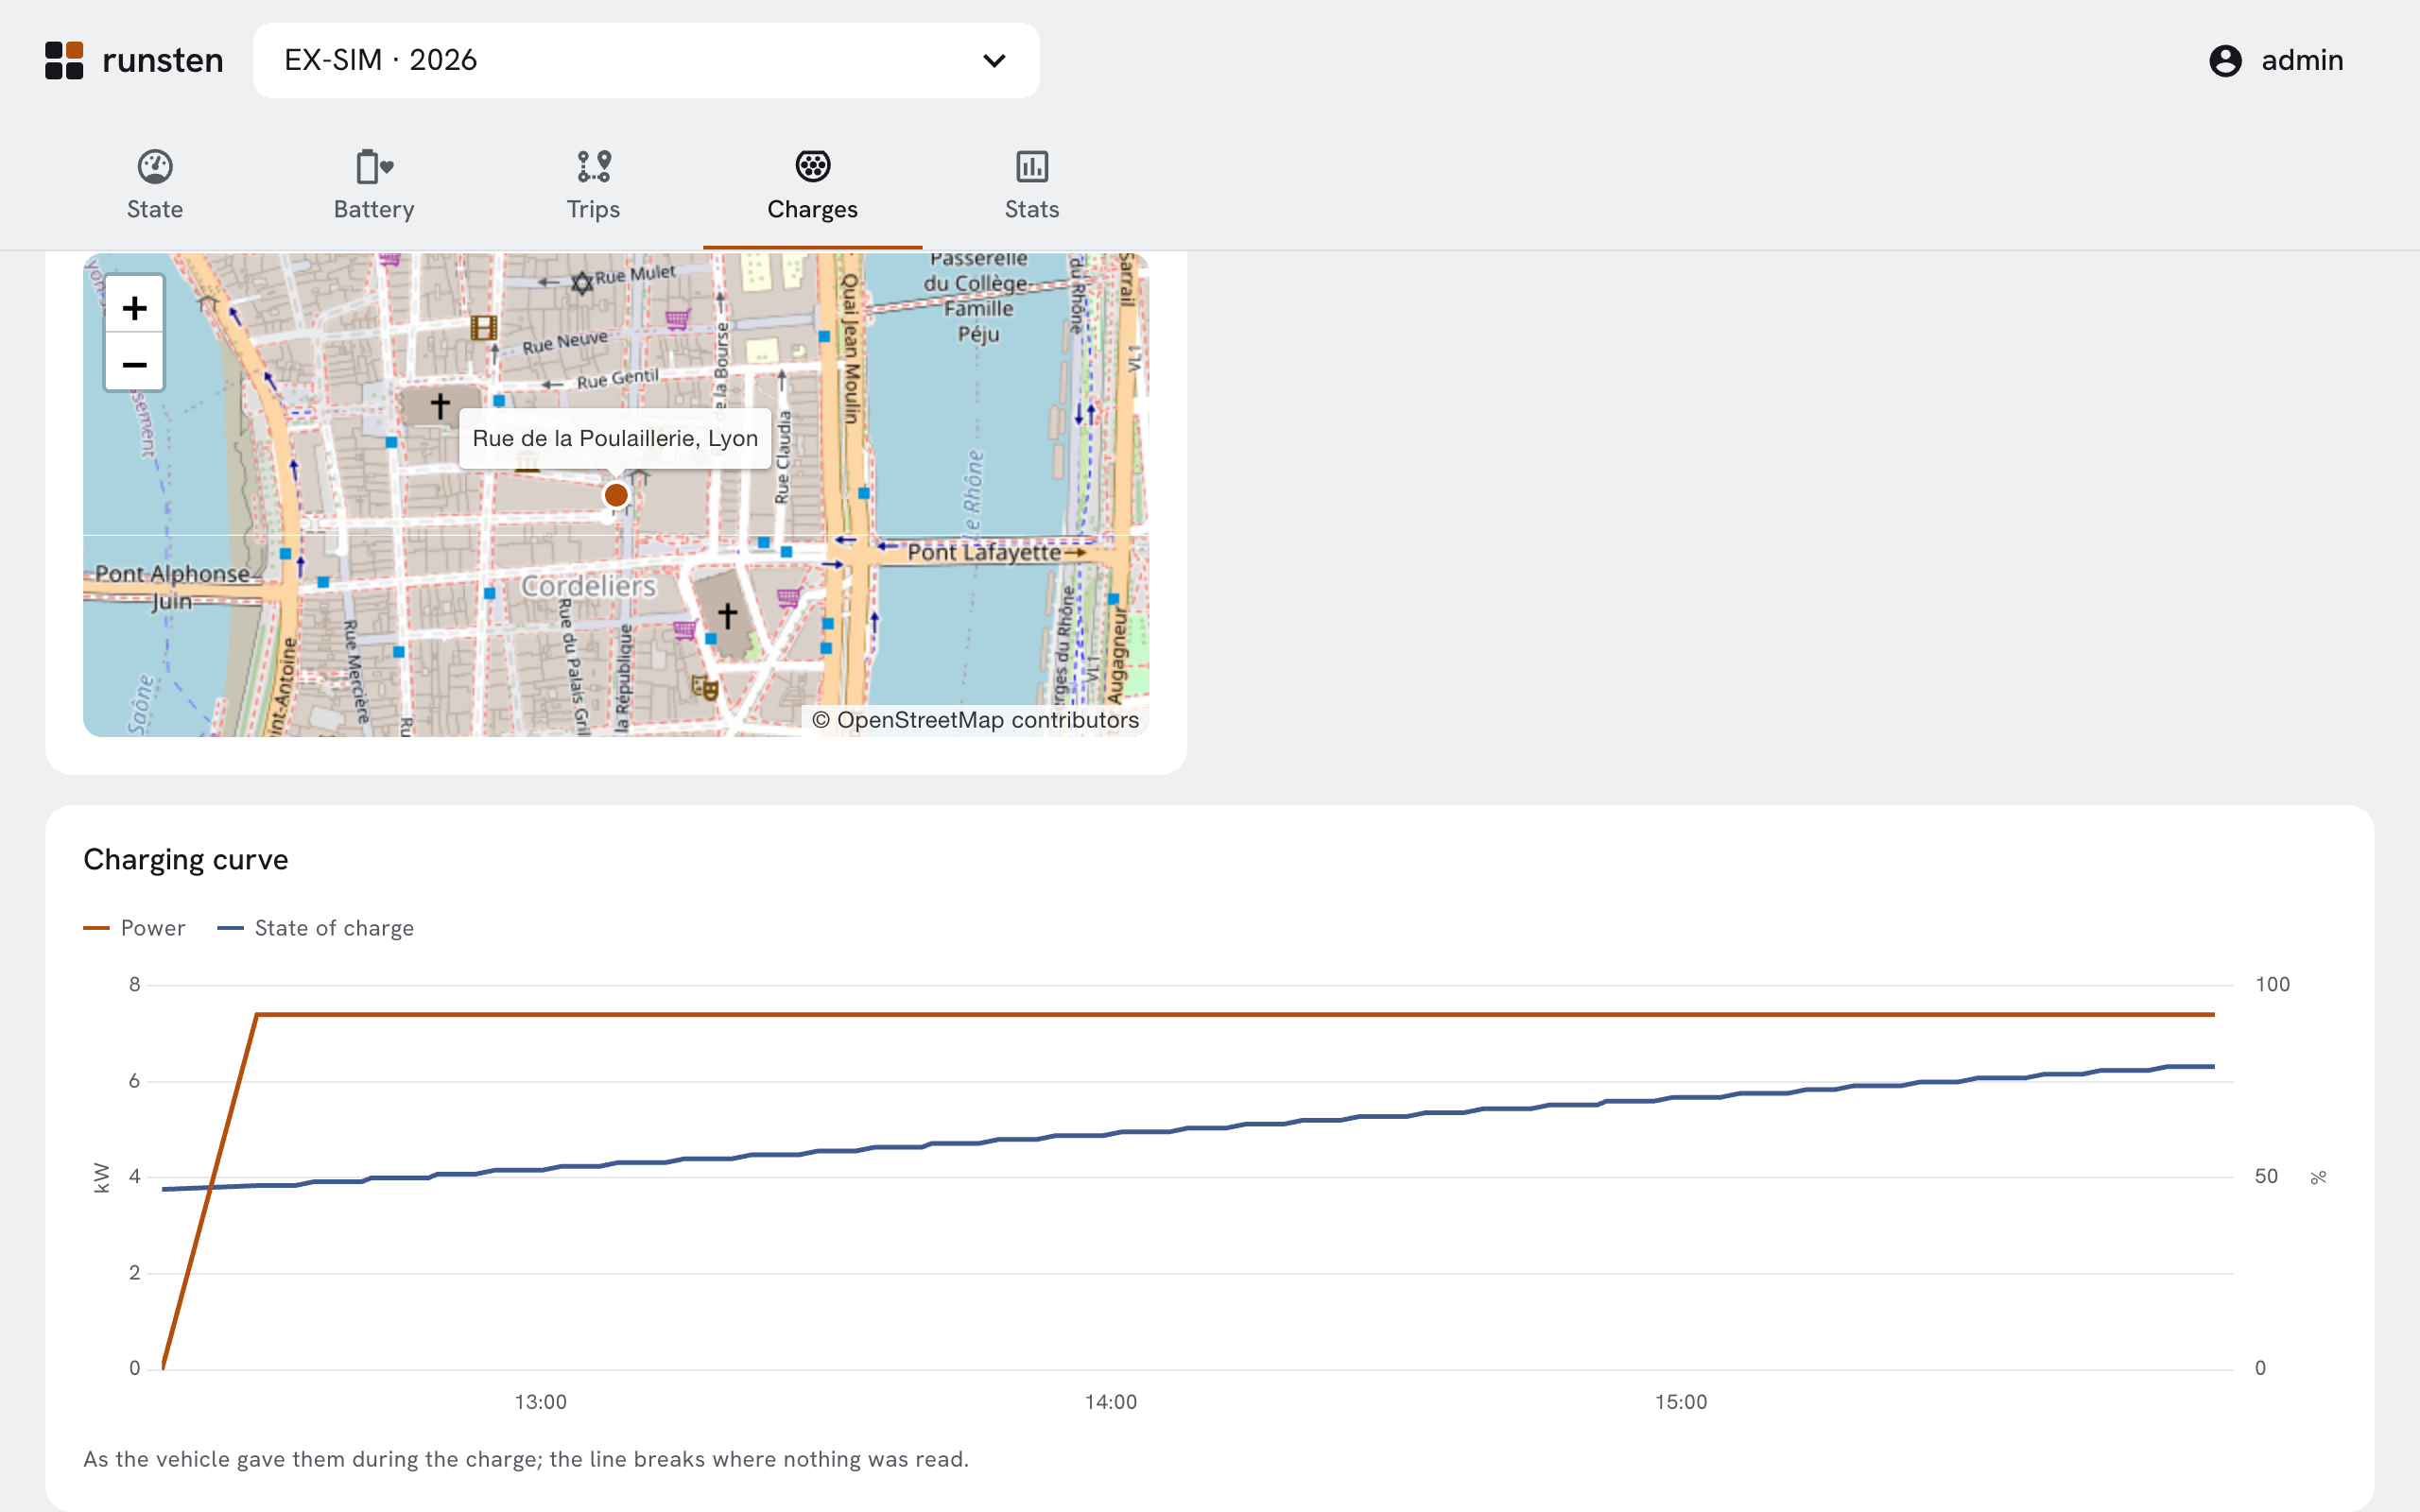
Task: Click the Charging curve heading
Action: pos(186,859)
